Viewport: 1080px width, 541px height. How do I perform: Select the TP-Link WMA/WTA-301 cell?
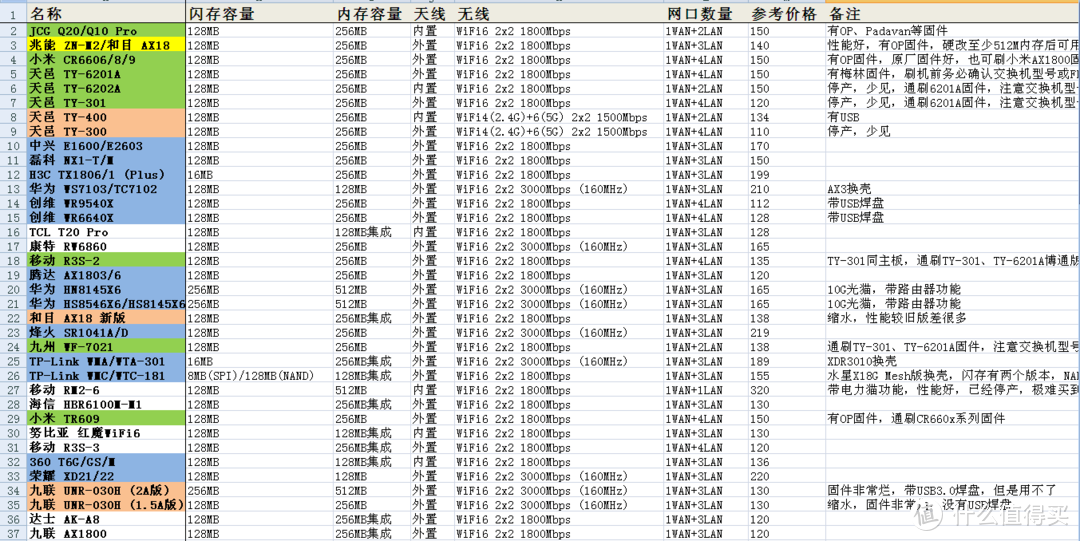(x=106, y=361)
